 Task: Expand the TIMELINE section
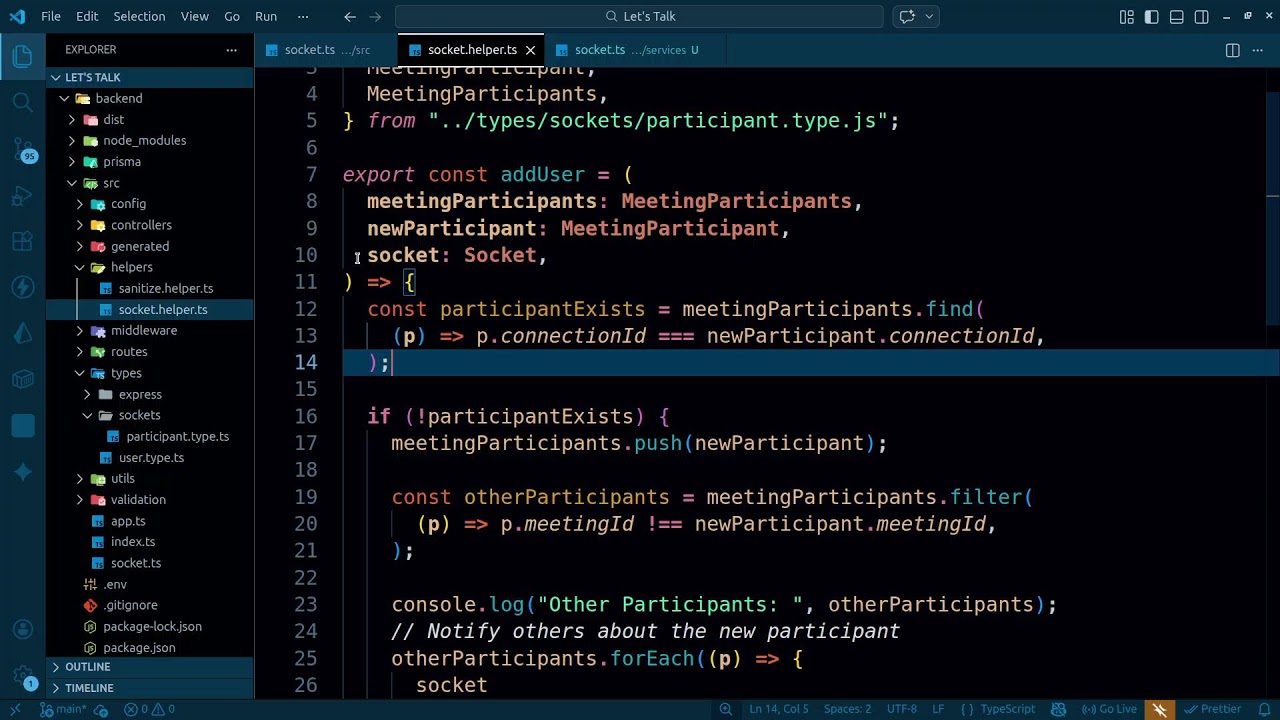[x=150, y=688]
